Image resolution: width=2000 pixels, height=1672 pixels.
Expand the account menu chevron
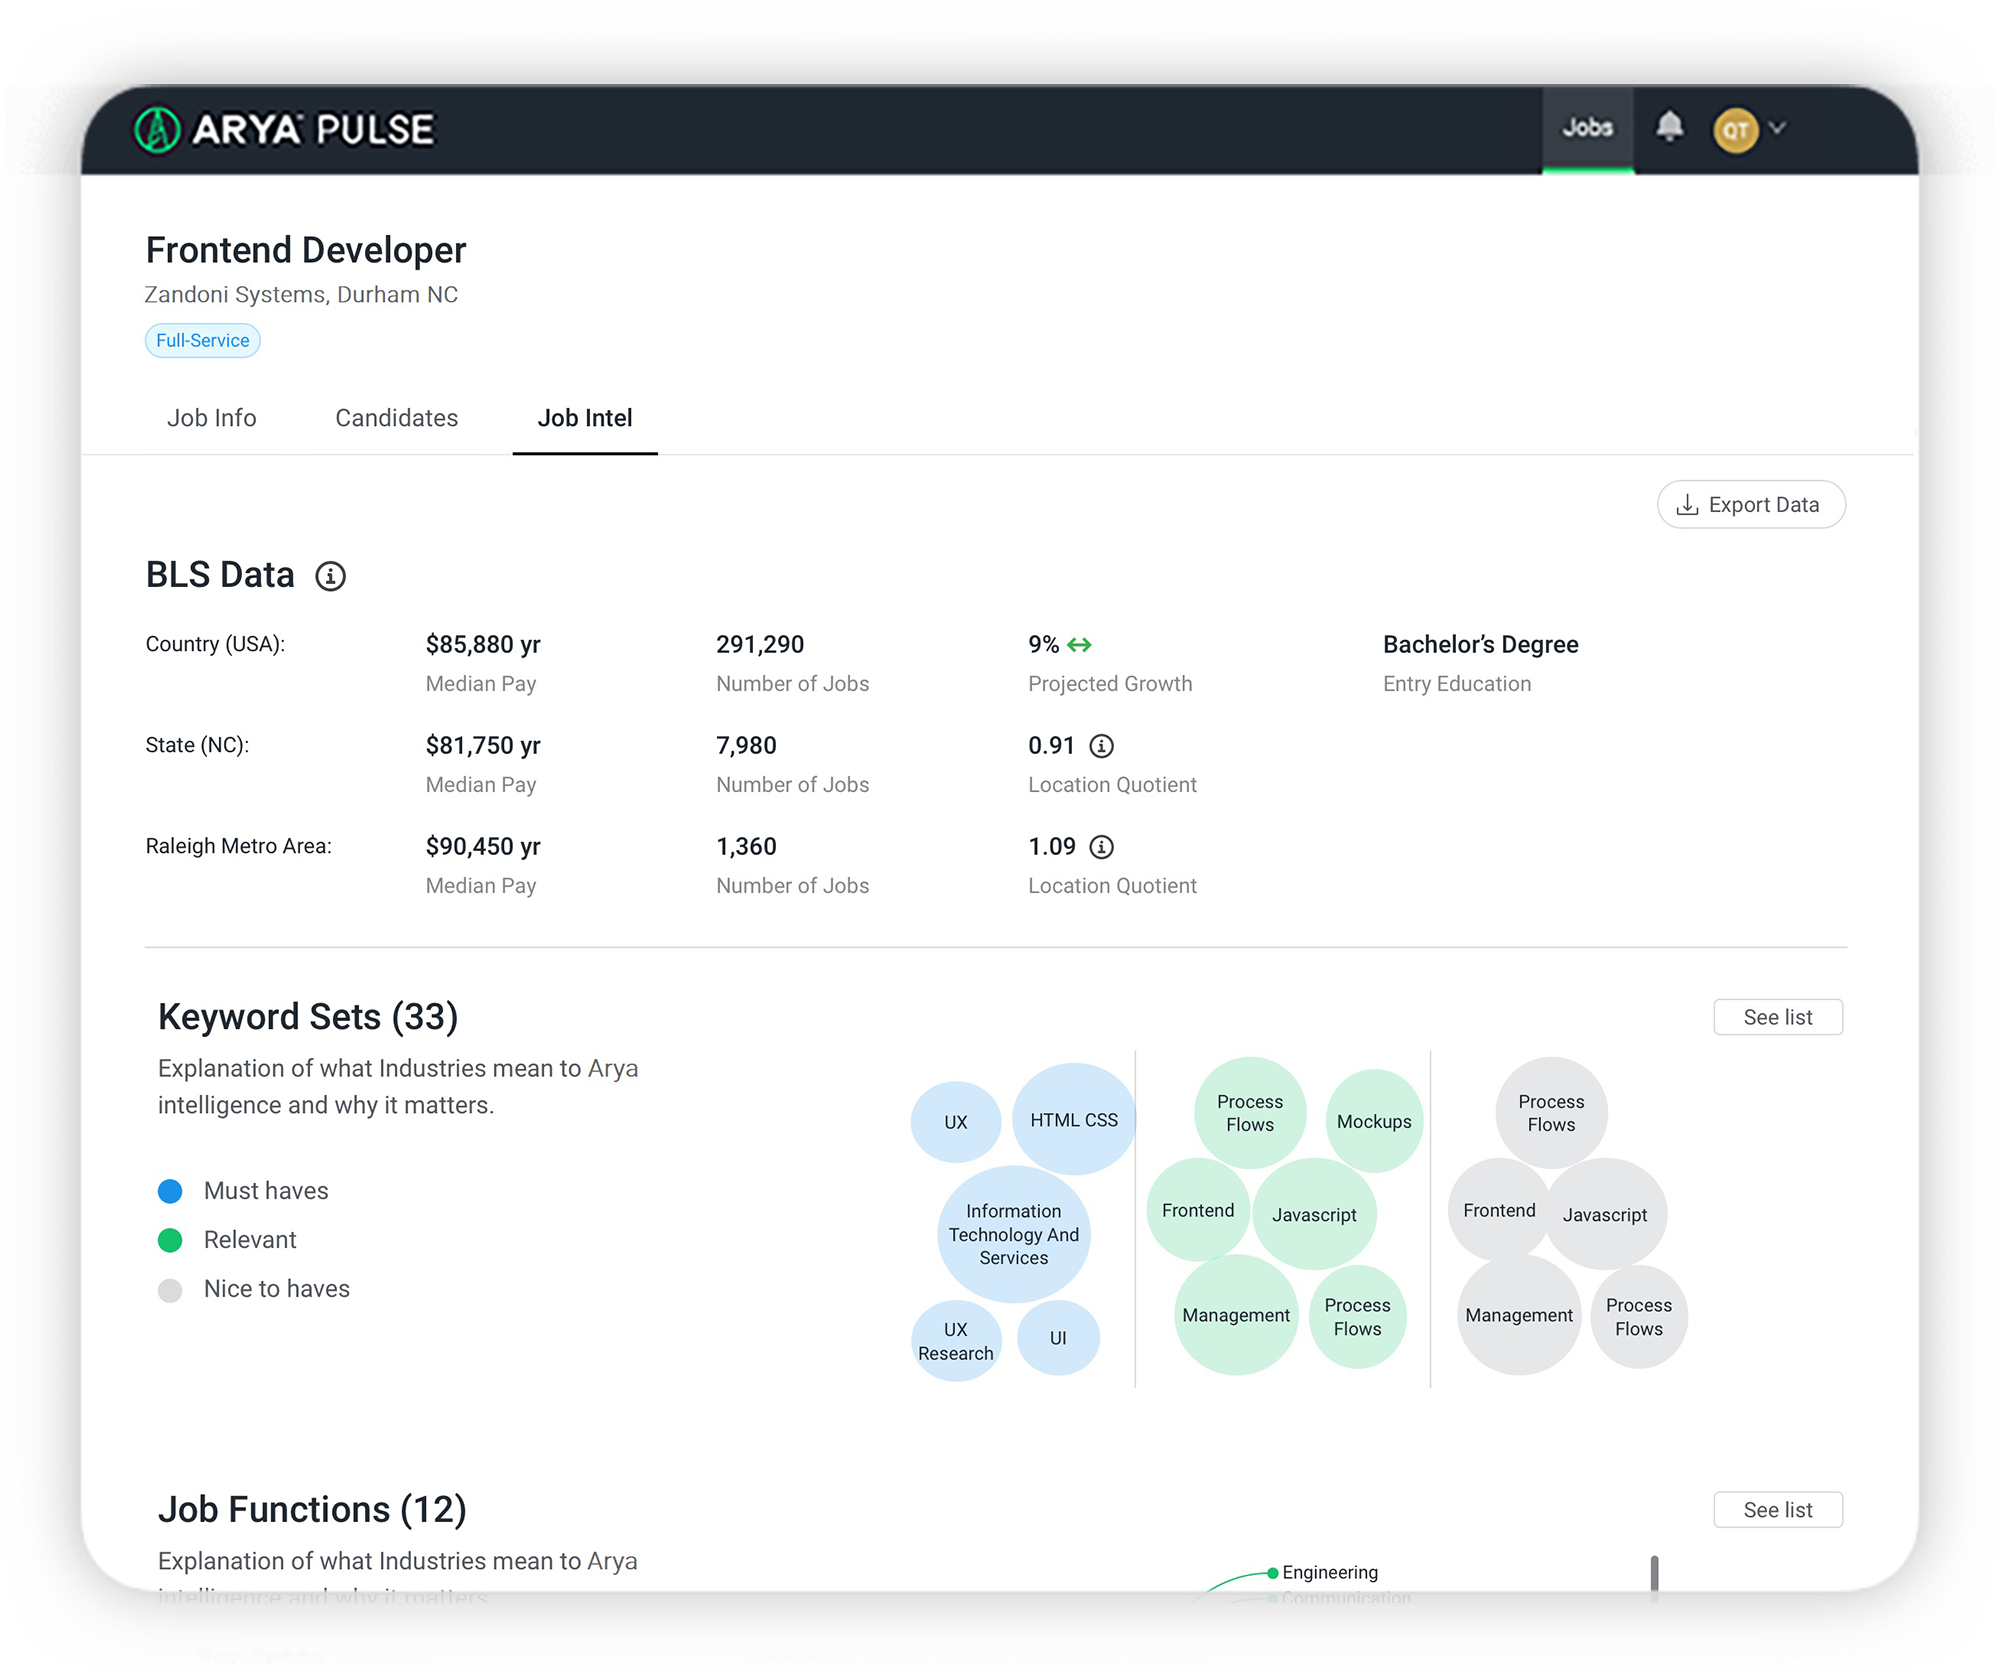coord(1777,128)
